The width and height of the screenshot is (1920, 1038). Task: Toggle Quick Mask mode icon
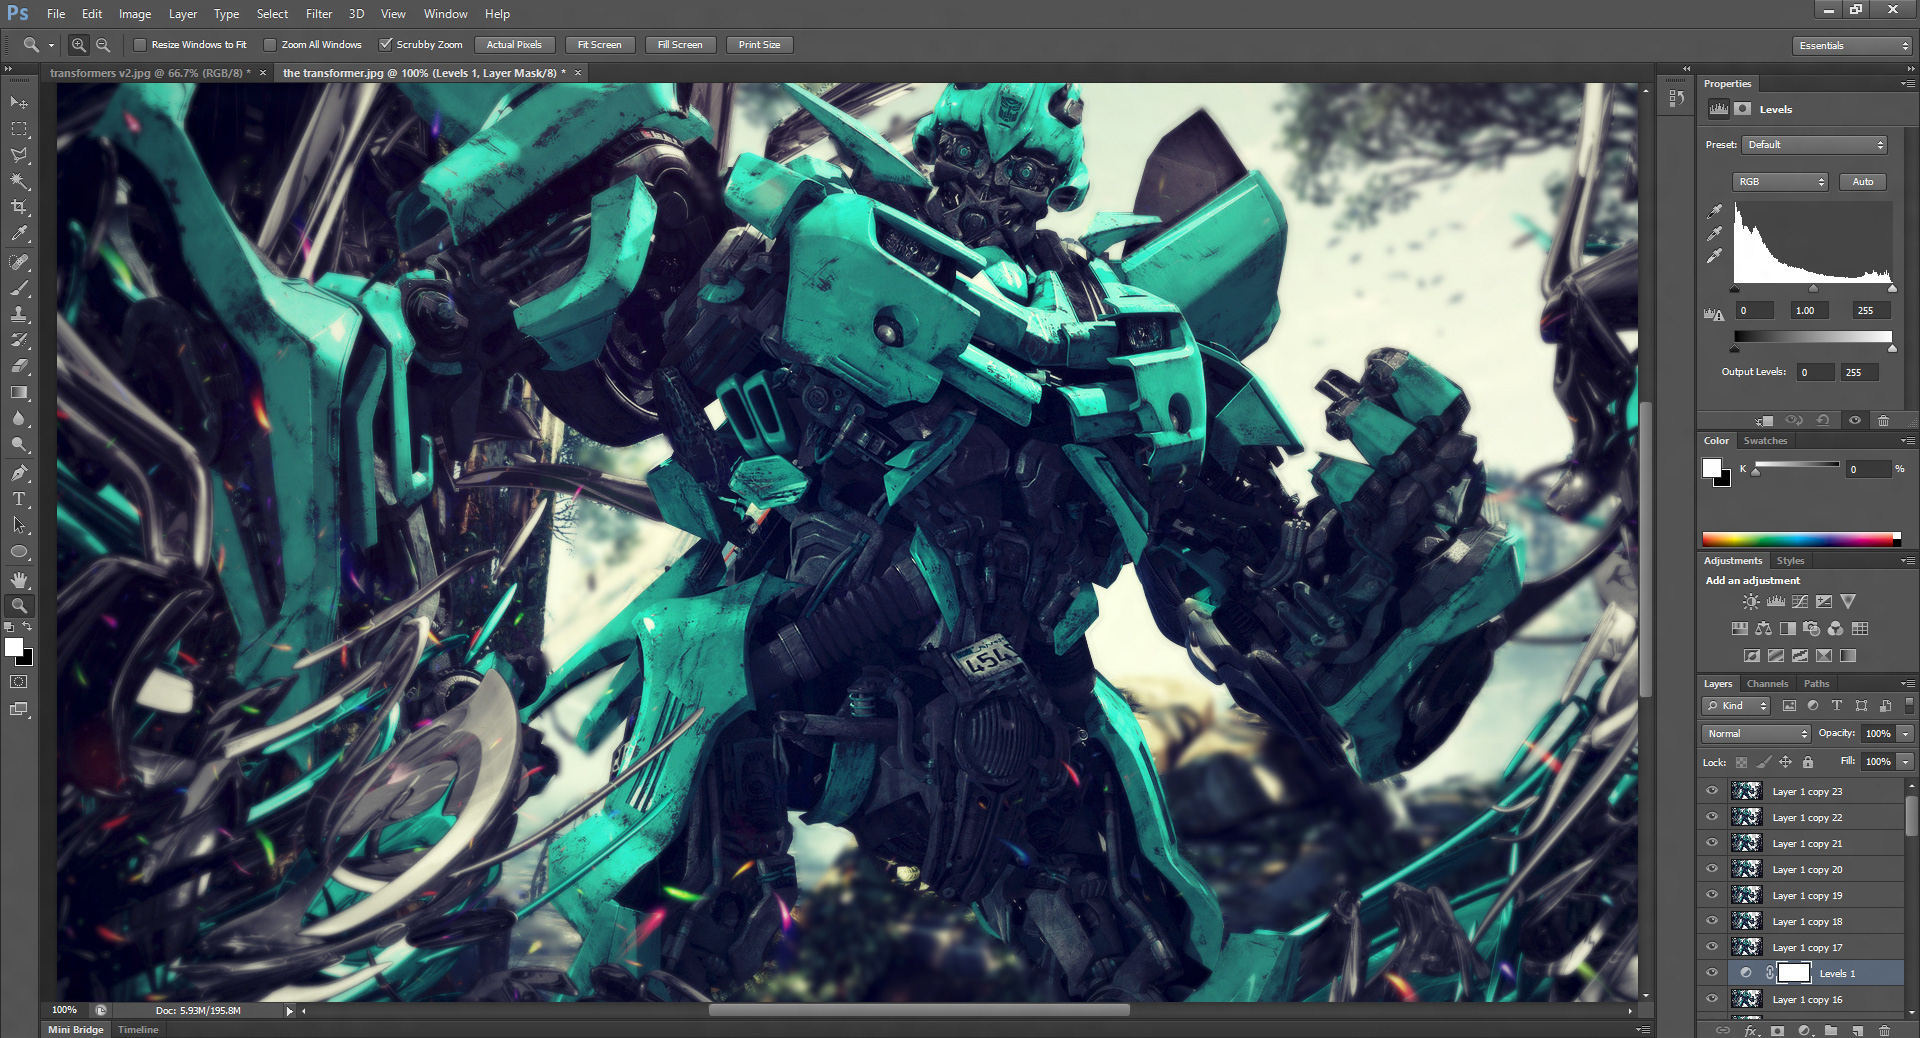pos(19,682)
